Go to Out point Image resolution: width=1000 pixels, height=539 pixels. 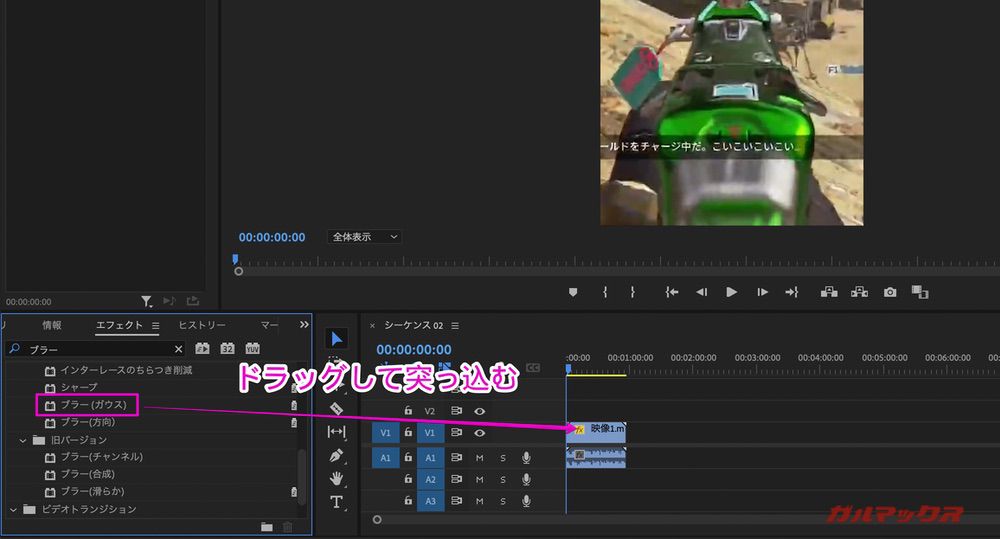(791, 292)
